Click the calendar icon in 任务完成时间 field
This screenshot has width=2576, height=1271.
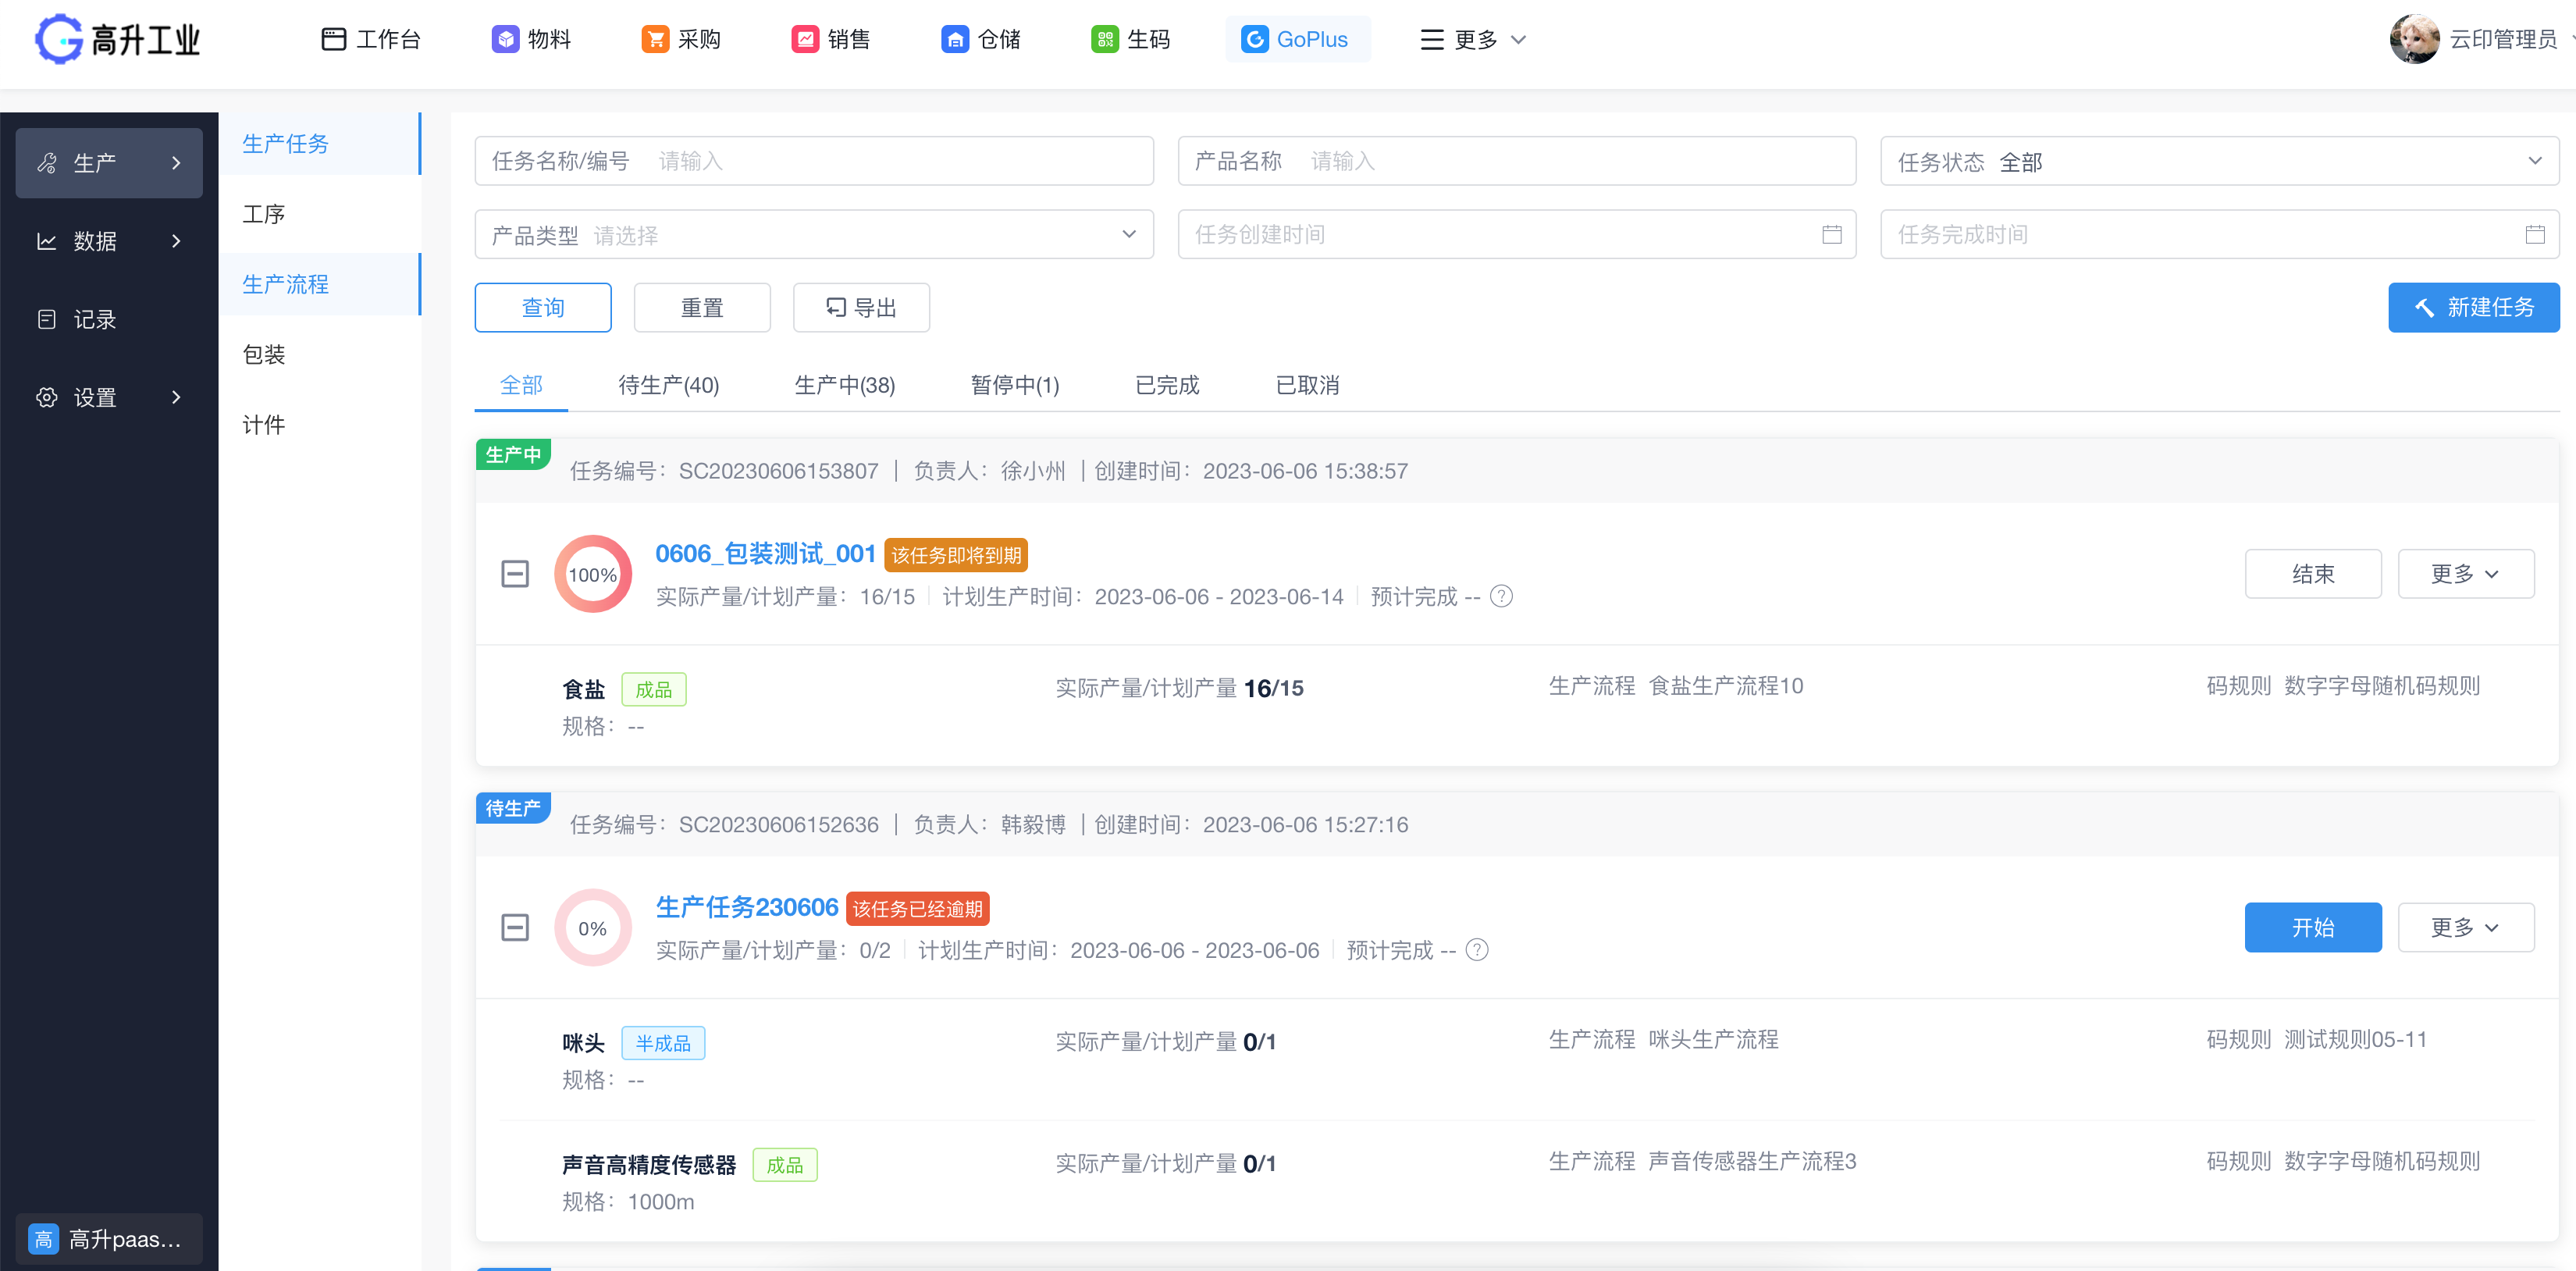click(x=2534, y=234)
